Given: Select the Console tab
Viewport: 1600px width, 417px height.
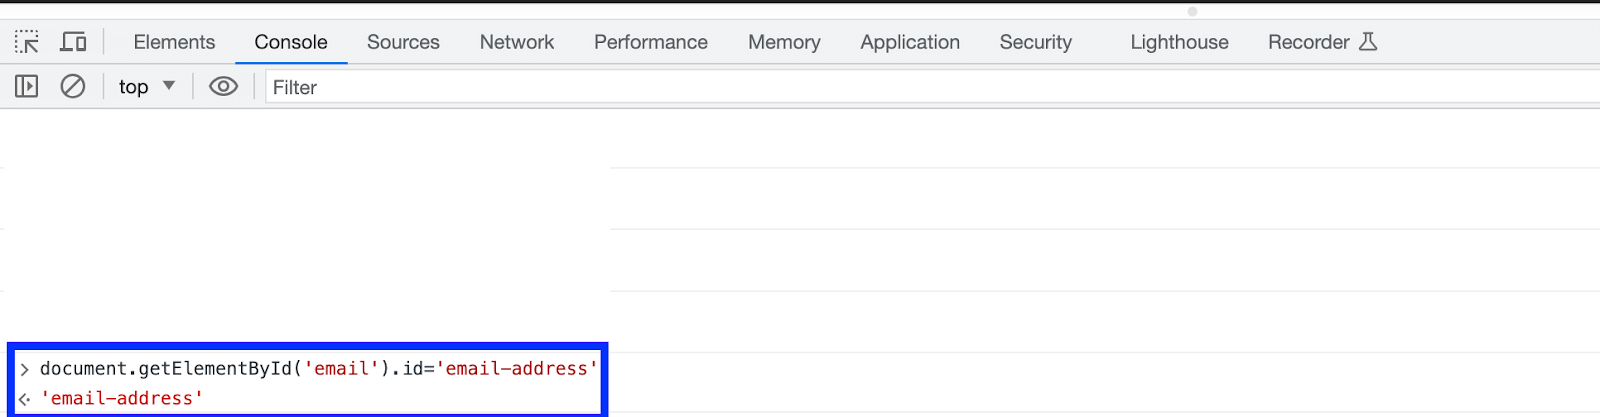Looking at the screenshot, I should click(x=290, y=42).
